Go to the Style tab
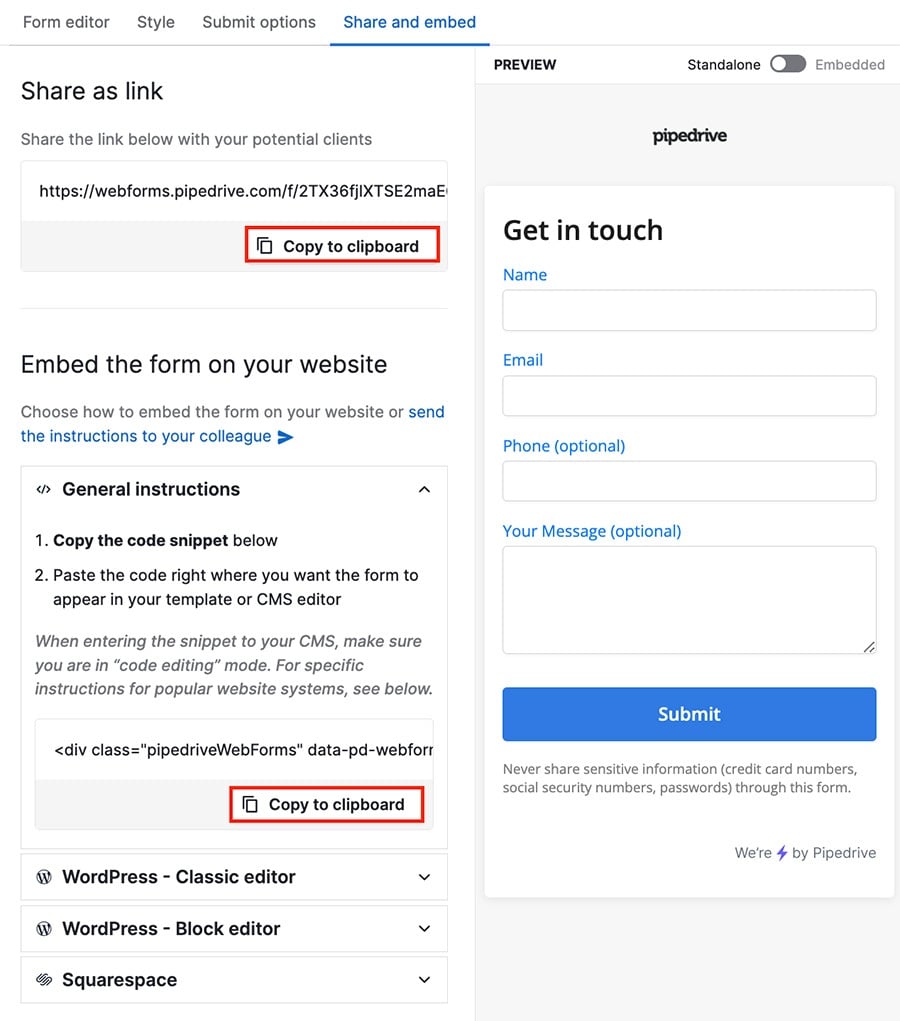 156,22
